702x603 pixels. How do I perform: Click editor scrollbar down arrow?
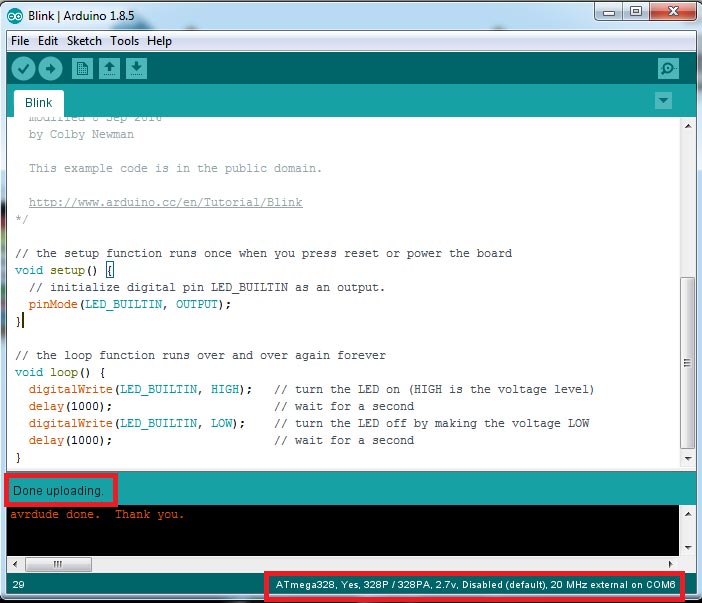pyautogui.click(x=688, y=458)
